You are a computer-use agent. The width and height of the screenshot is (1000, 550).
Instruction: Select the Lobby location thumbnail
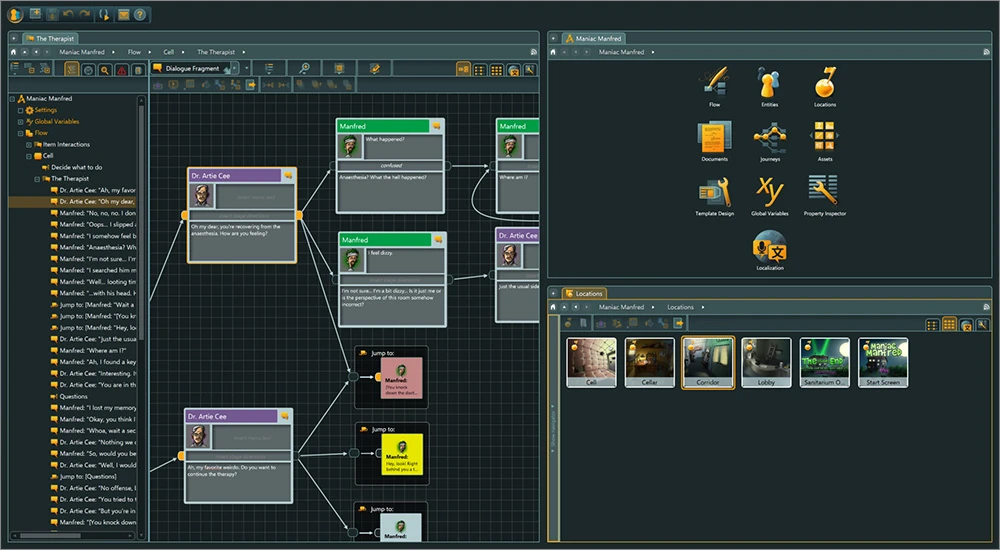pyautogui.click(x=766, y=362)
